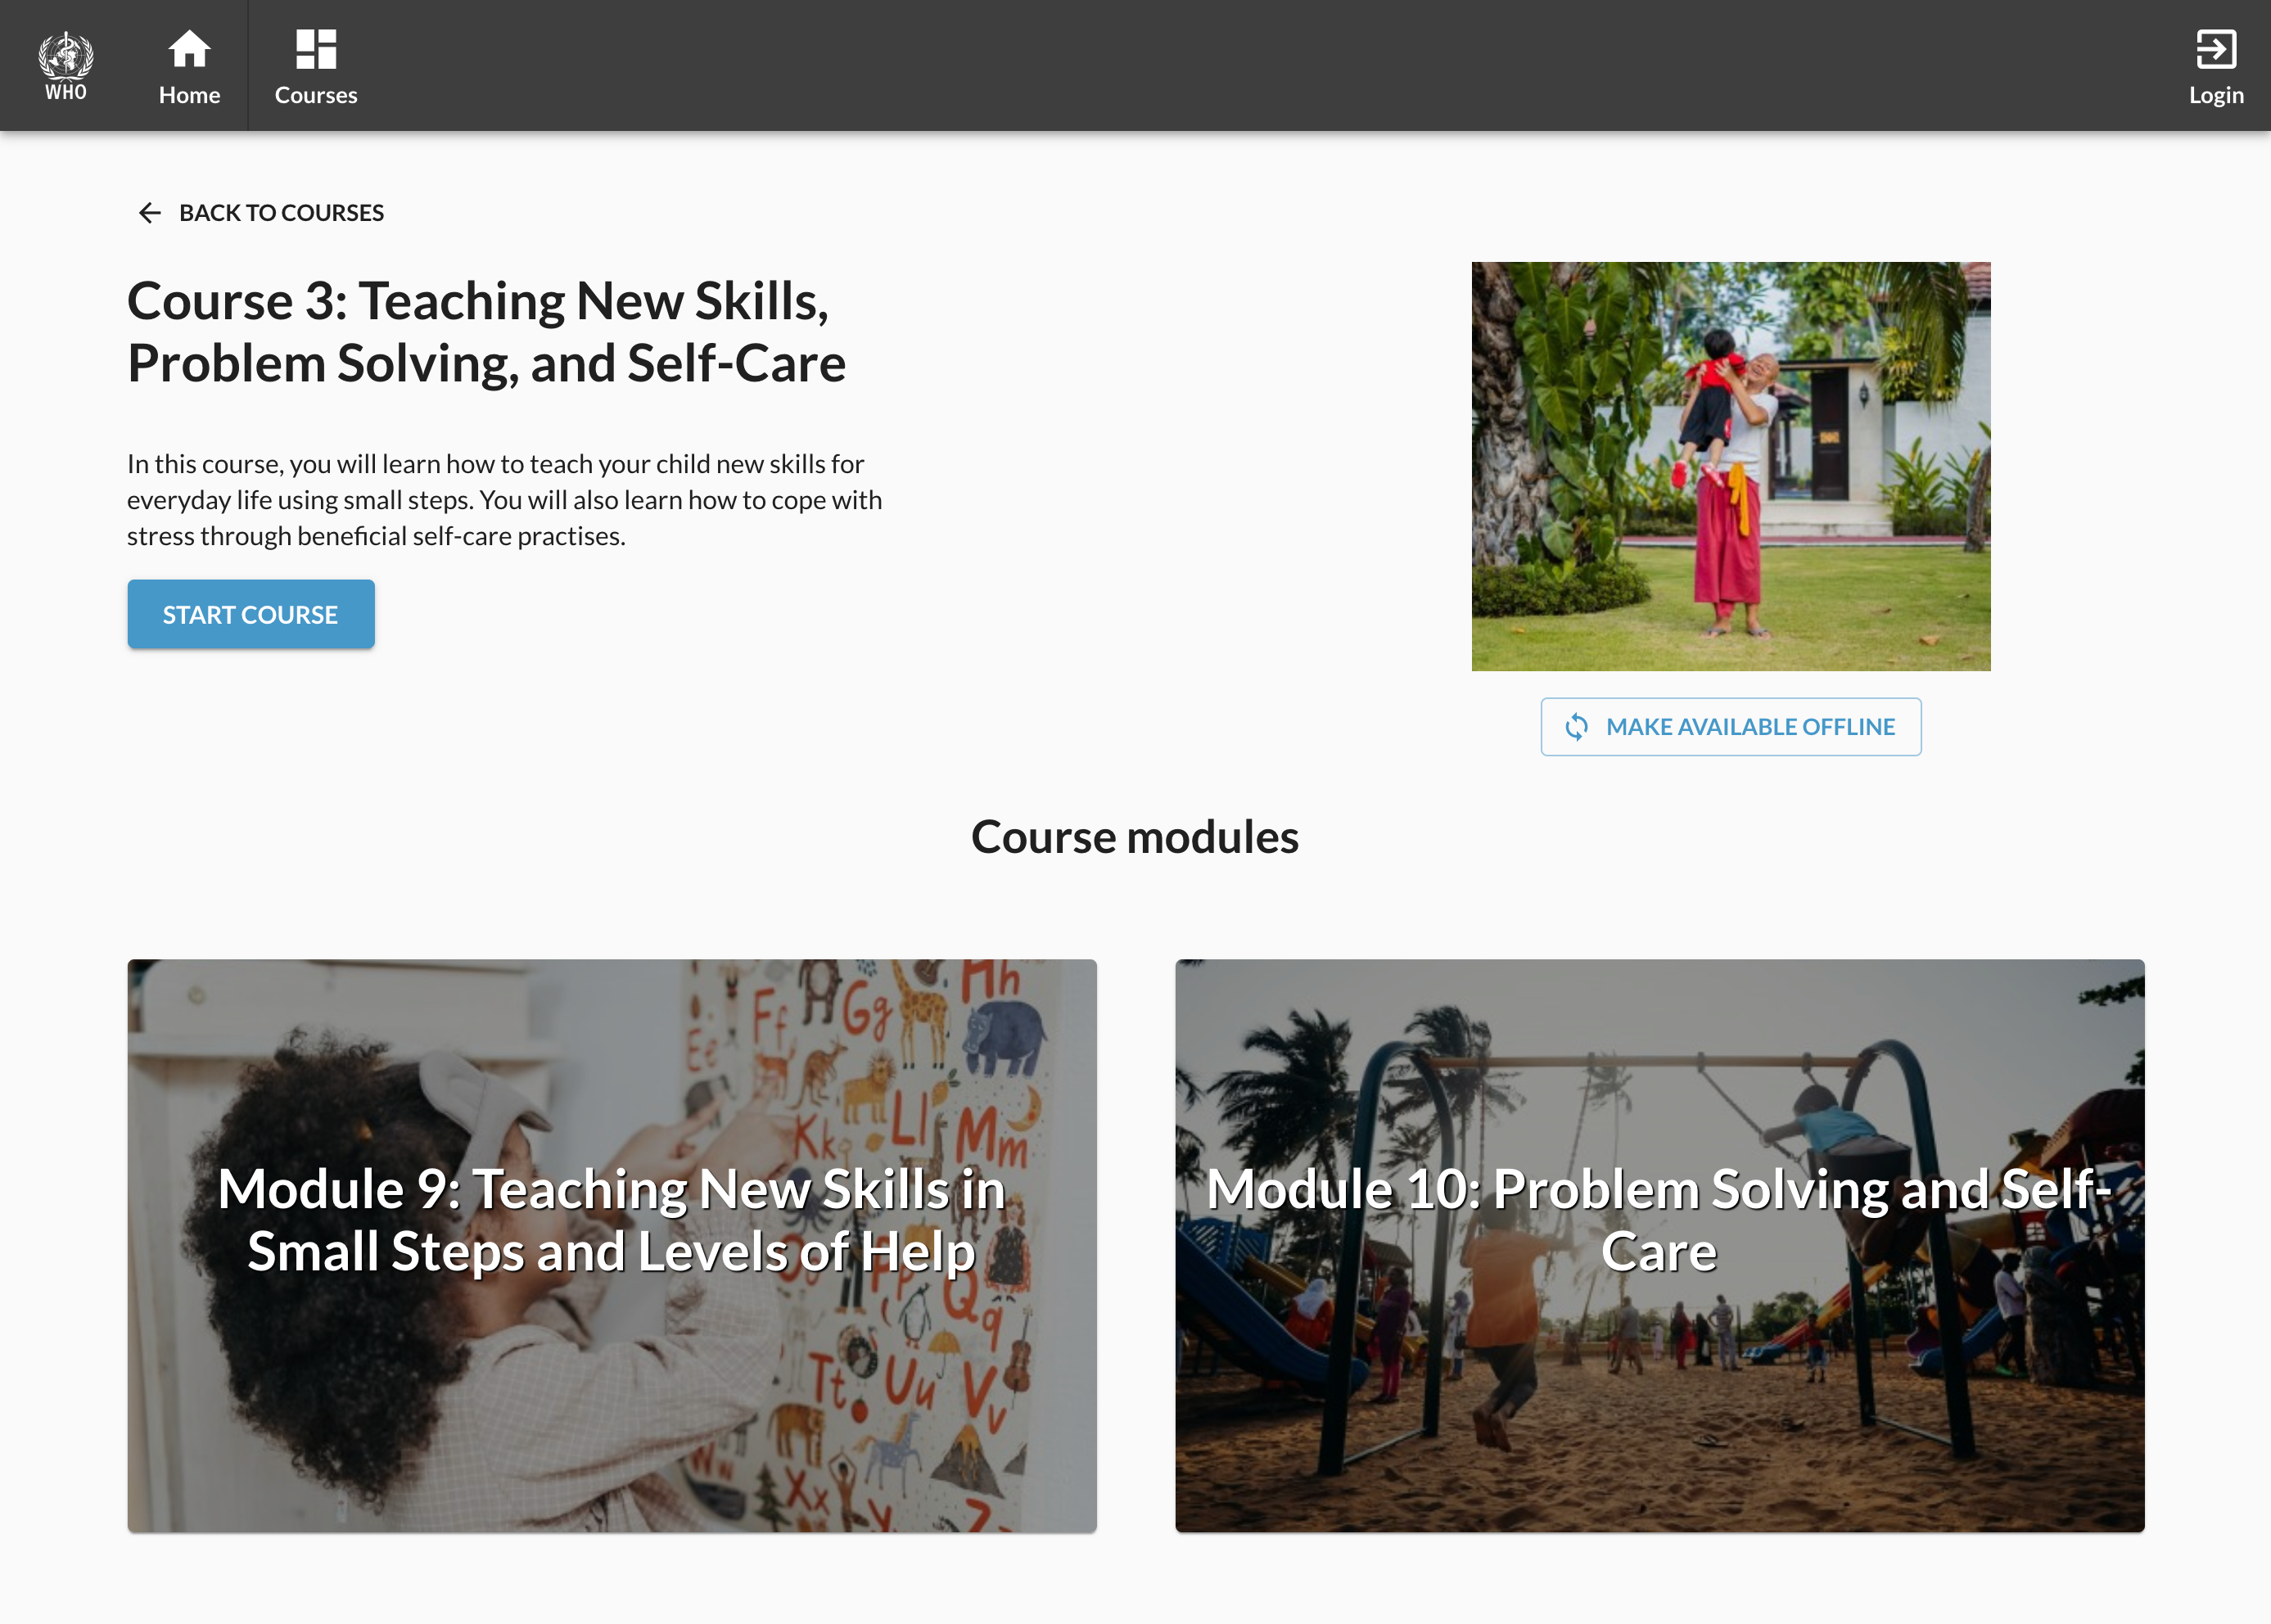Click the Module 10 title text

pyautogui.click(x=1659, y=1220)
